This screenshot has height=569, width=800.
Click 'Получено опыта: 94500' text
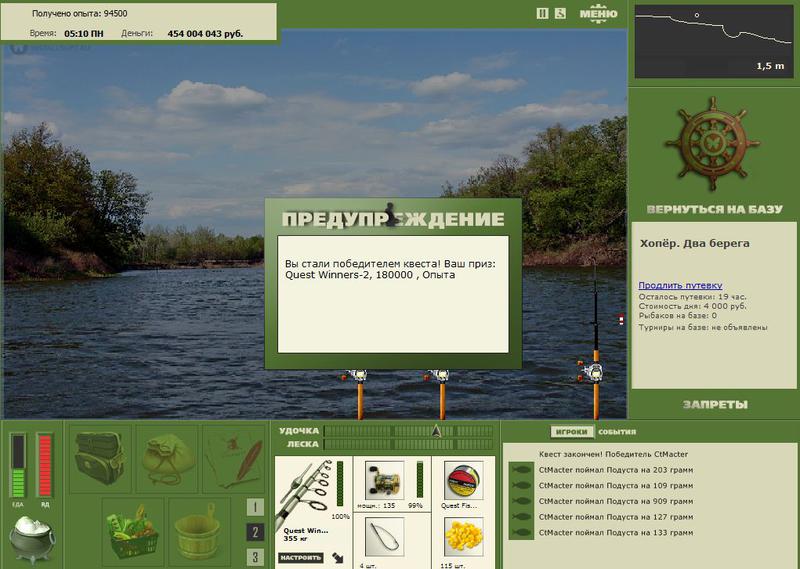80,14
